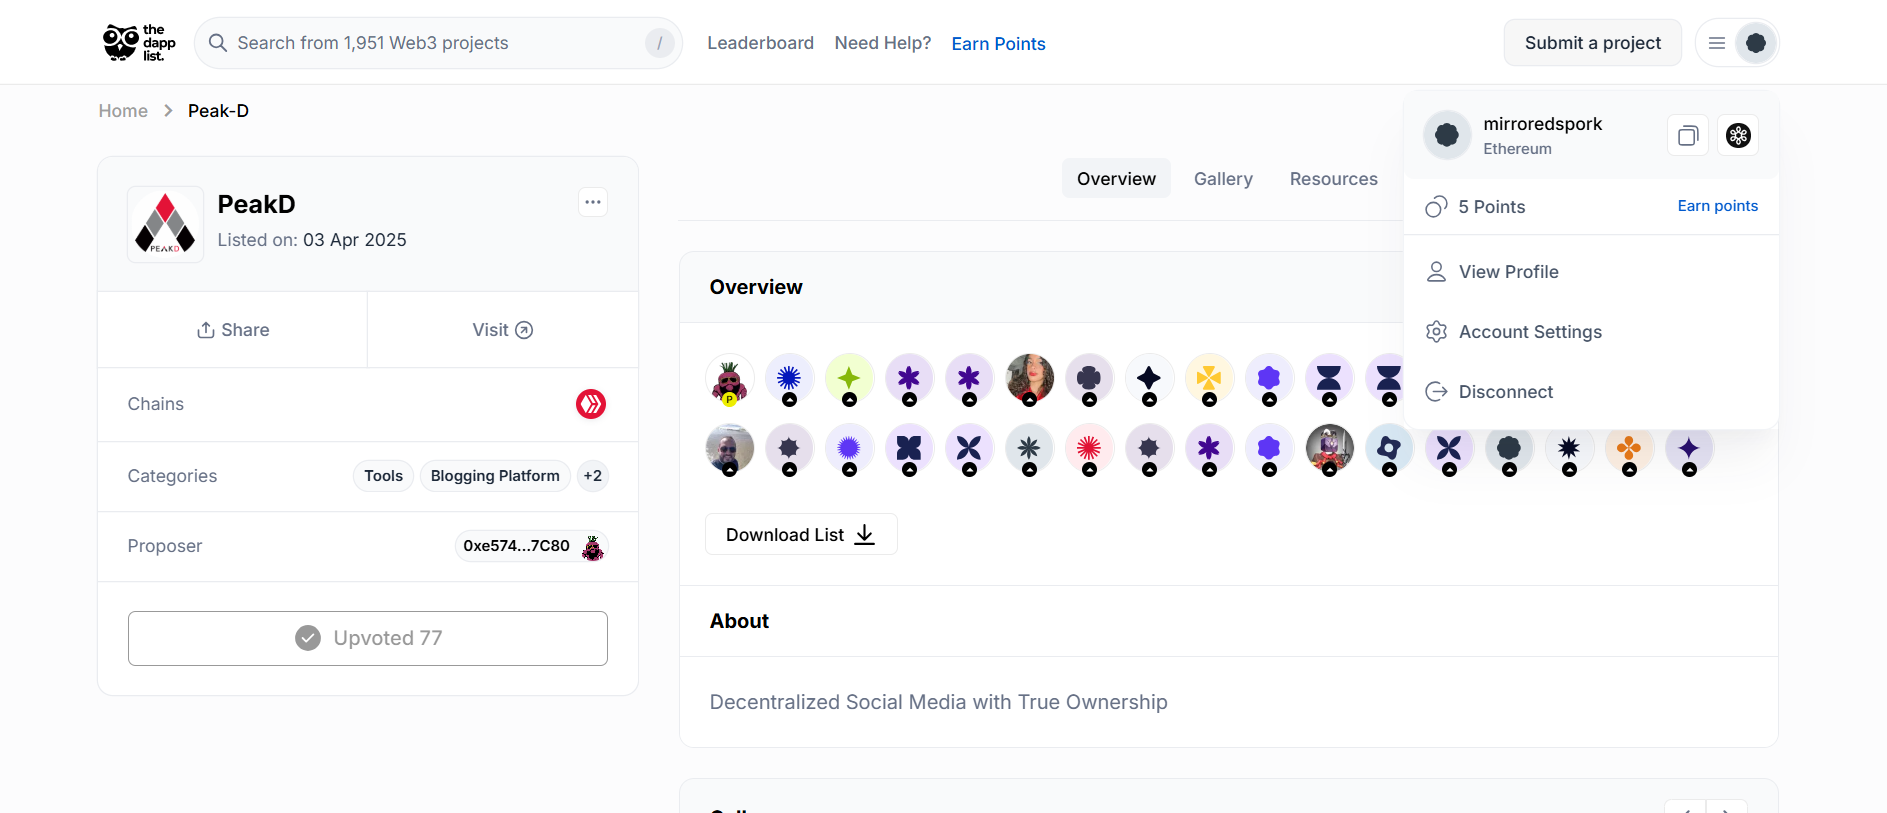This screenshot has width=1887, height=813.
Task: Copy the mirroredspork wallet address icon
Action: (x=1688, y=135)
